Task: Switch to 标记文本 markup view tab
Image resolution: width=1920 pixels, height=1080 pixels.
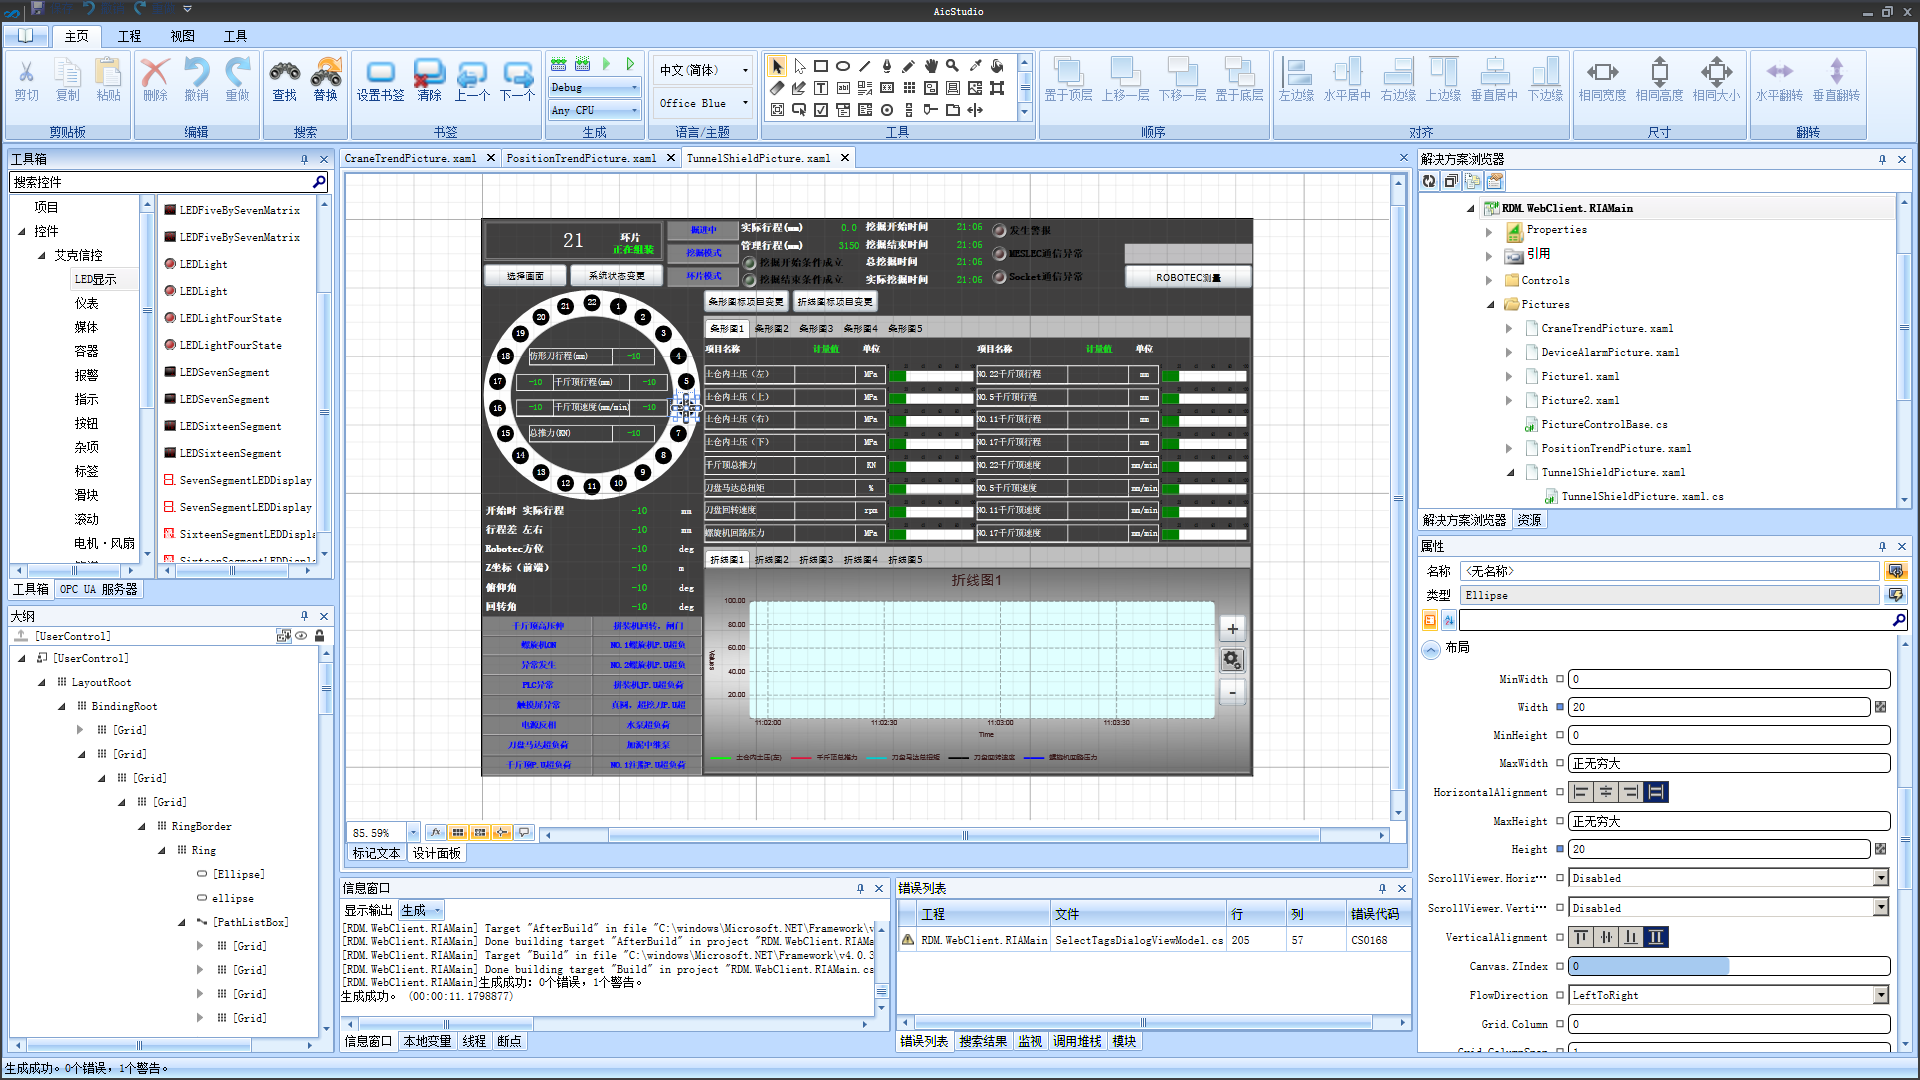Action: coord(376,853)
